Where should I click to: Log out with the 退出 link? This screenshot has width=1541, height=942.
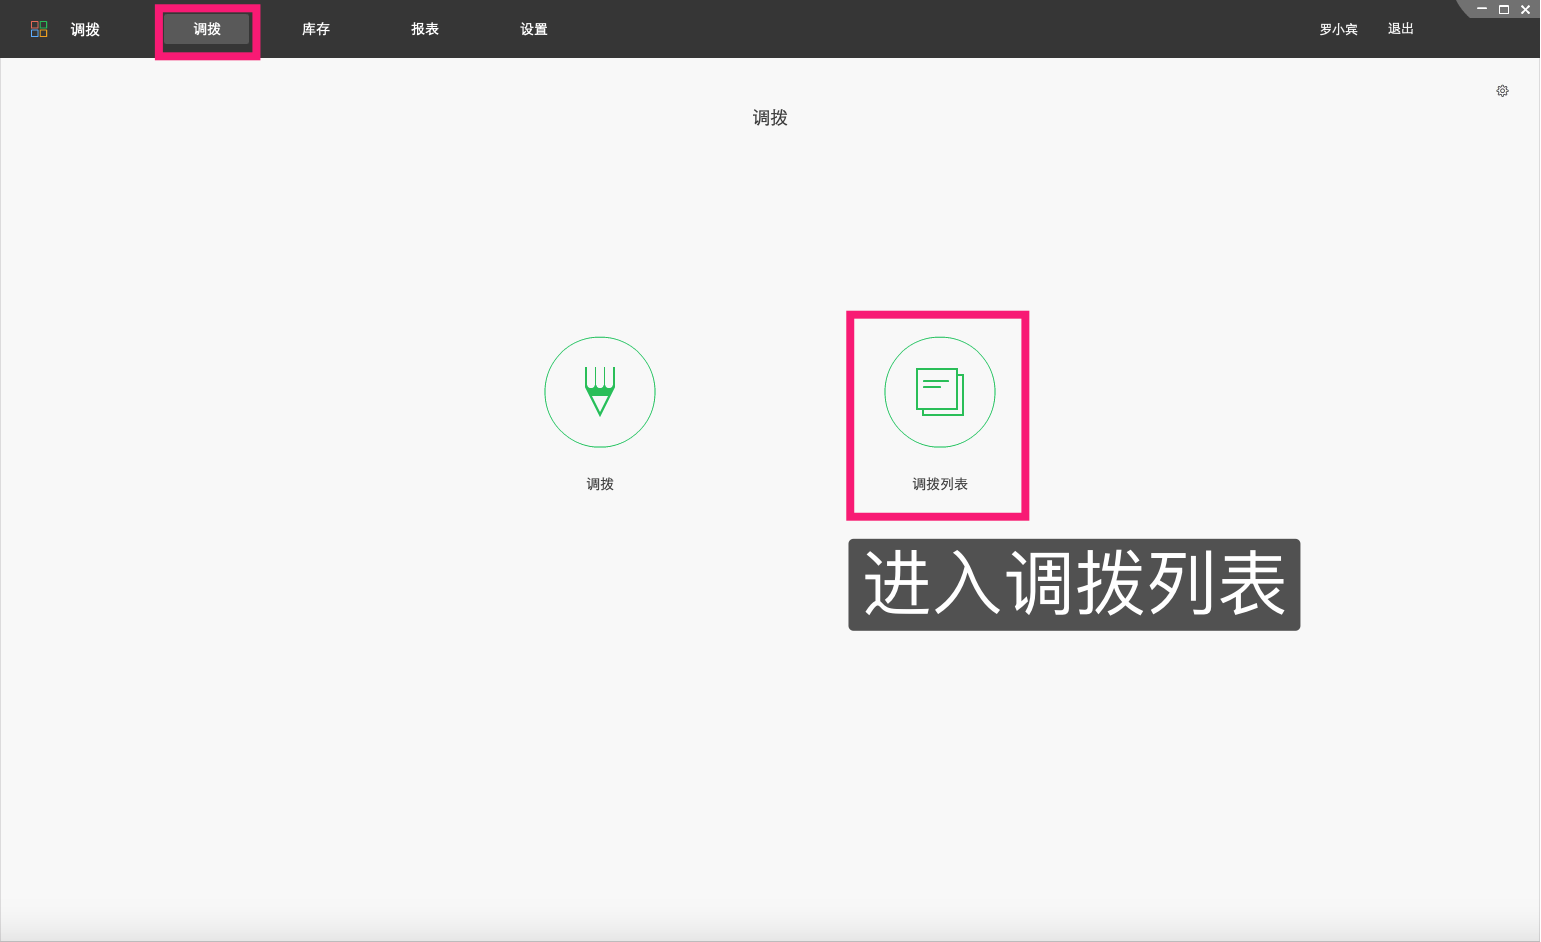(1401, 29)
